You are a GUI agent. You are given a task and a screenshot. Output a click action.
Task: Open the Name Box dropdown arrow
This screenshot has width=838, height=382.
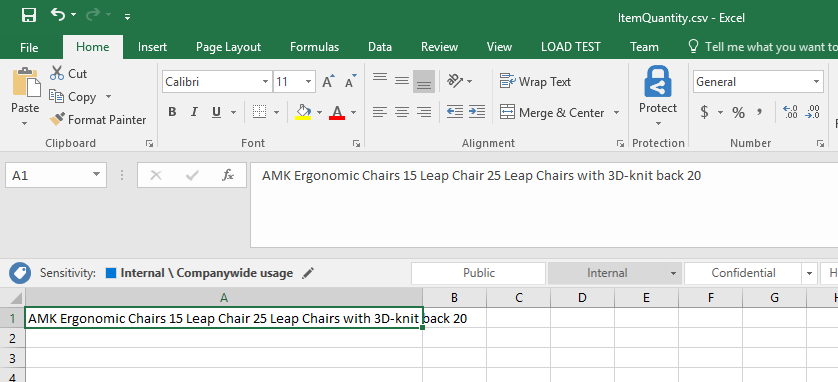pyautogui.click(x=96, y=174)
